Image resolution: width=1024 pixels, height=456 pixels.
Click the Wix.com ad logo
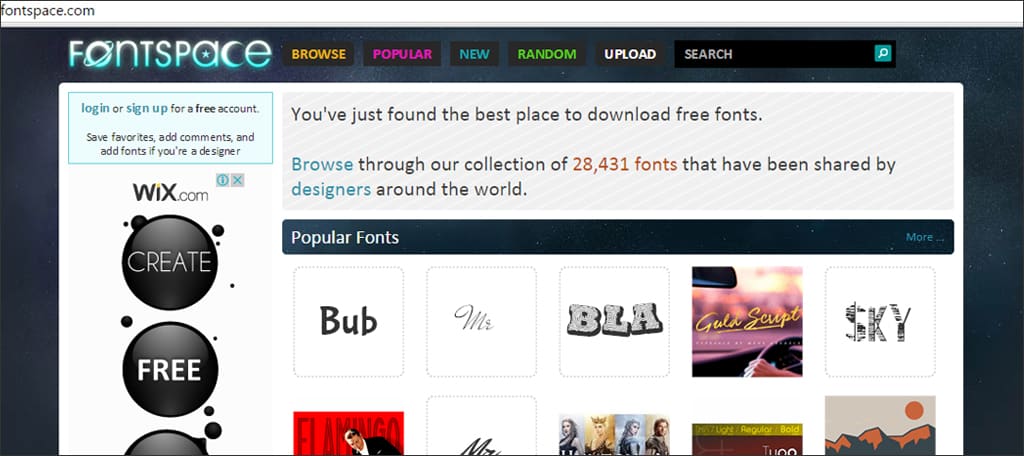point(170,193)
